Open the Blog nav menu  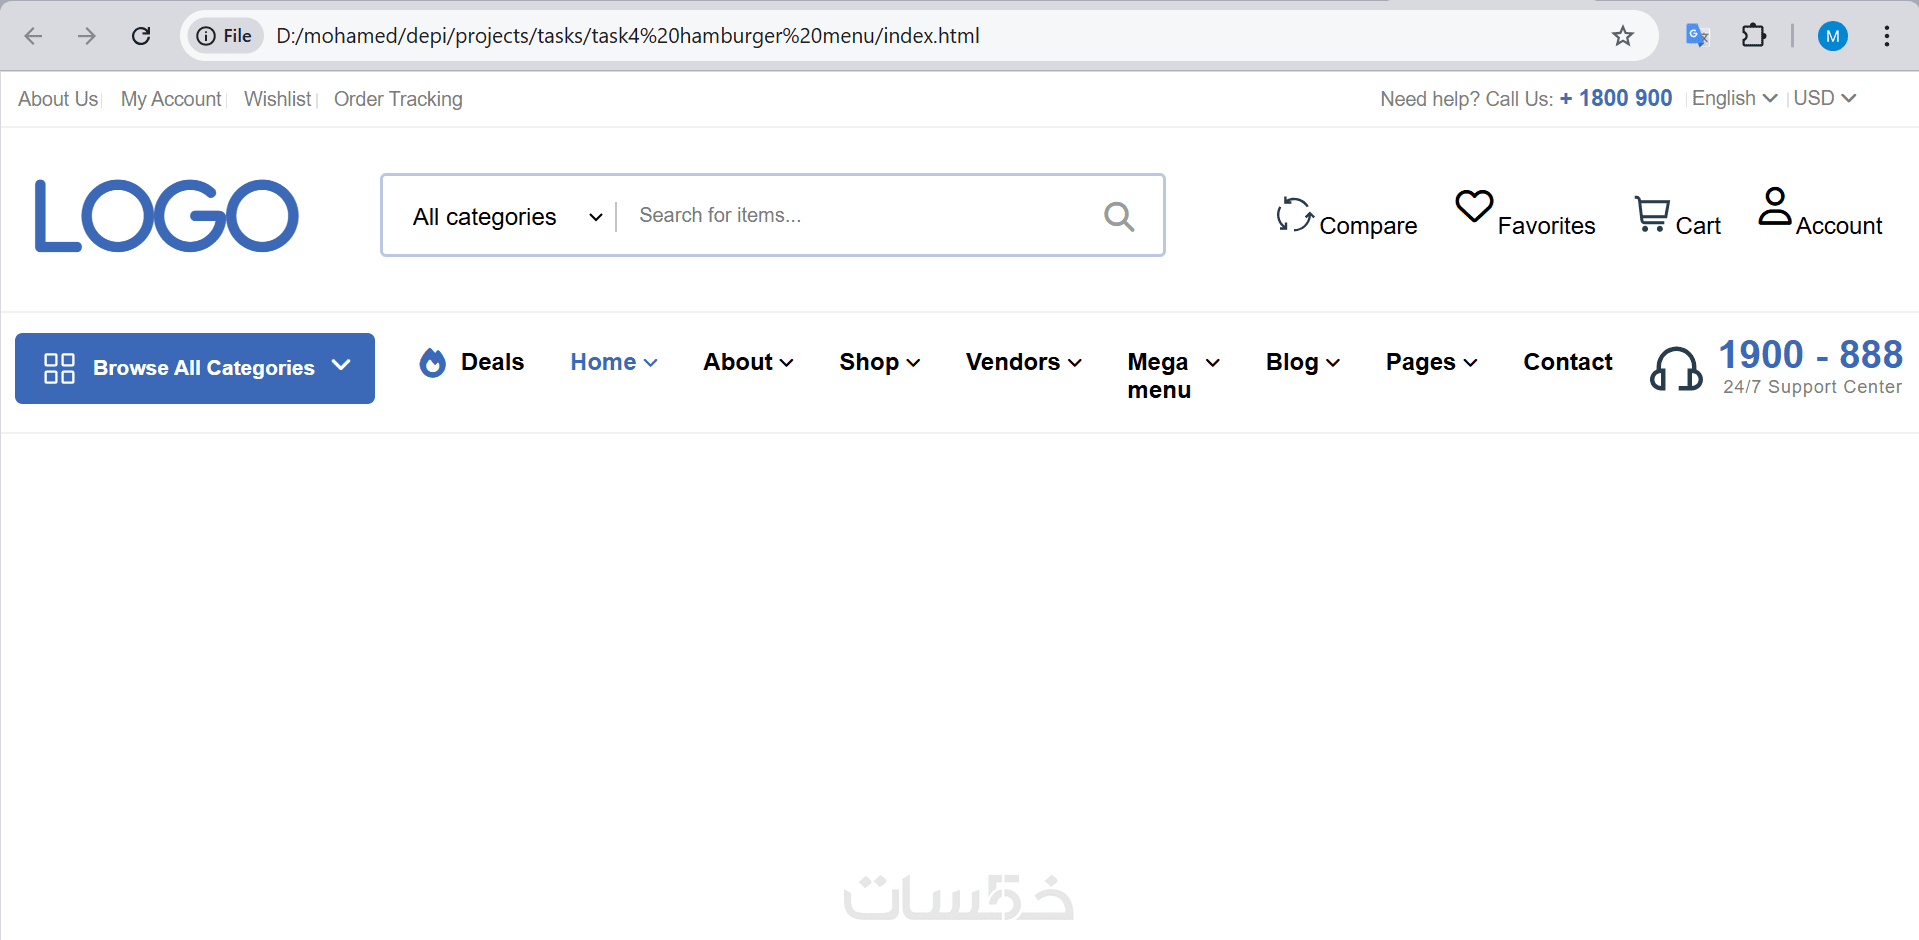coord(1303,362)
